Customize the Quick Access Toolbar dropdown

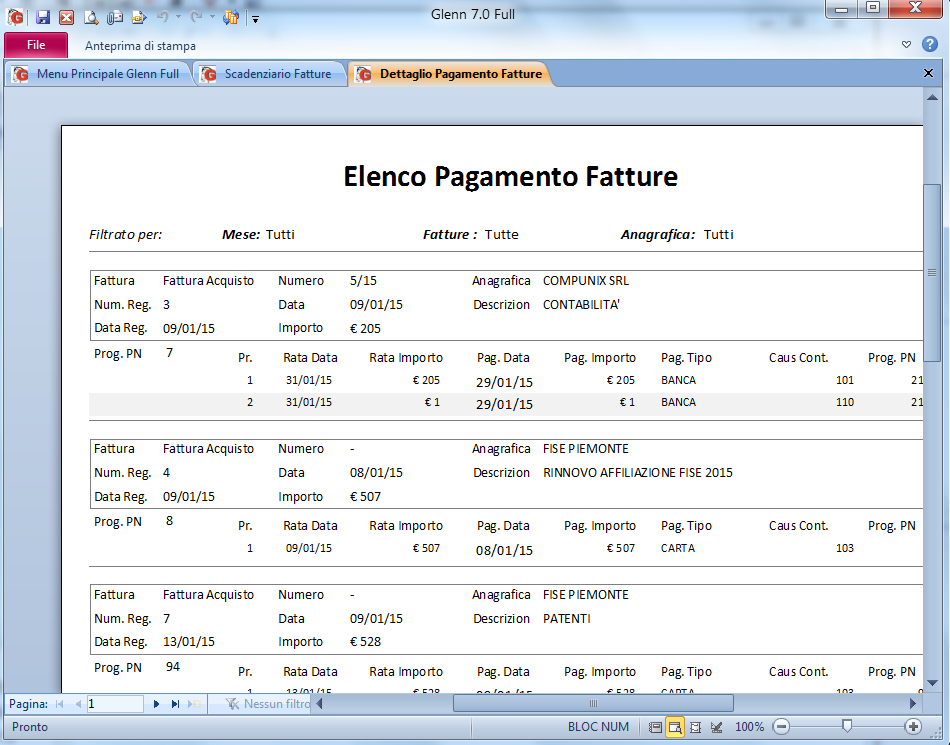pyautogui.click(x=256, y=19)
